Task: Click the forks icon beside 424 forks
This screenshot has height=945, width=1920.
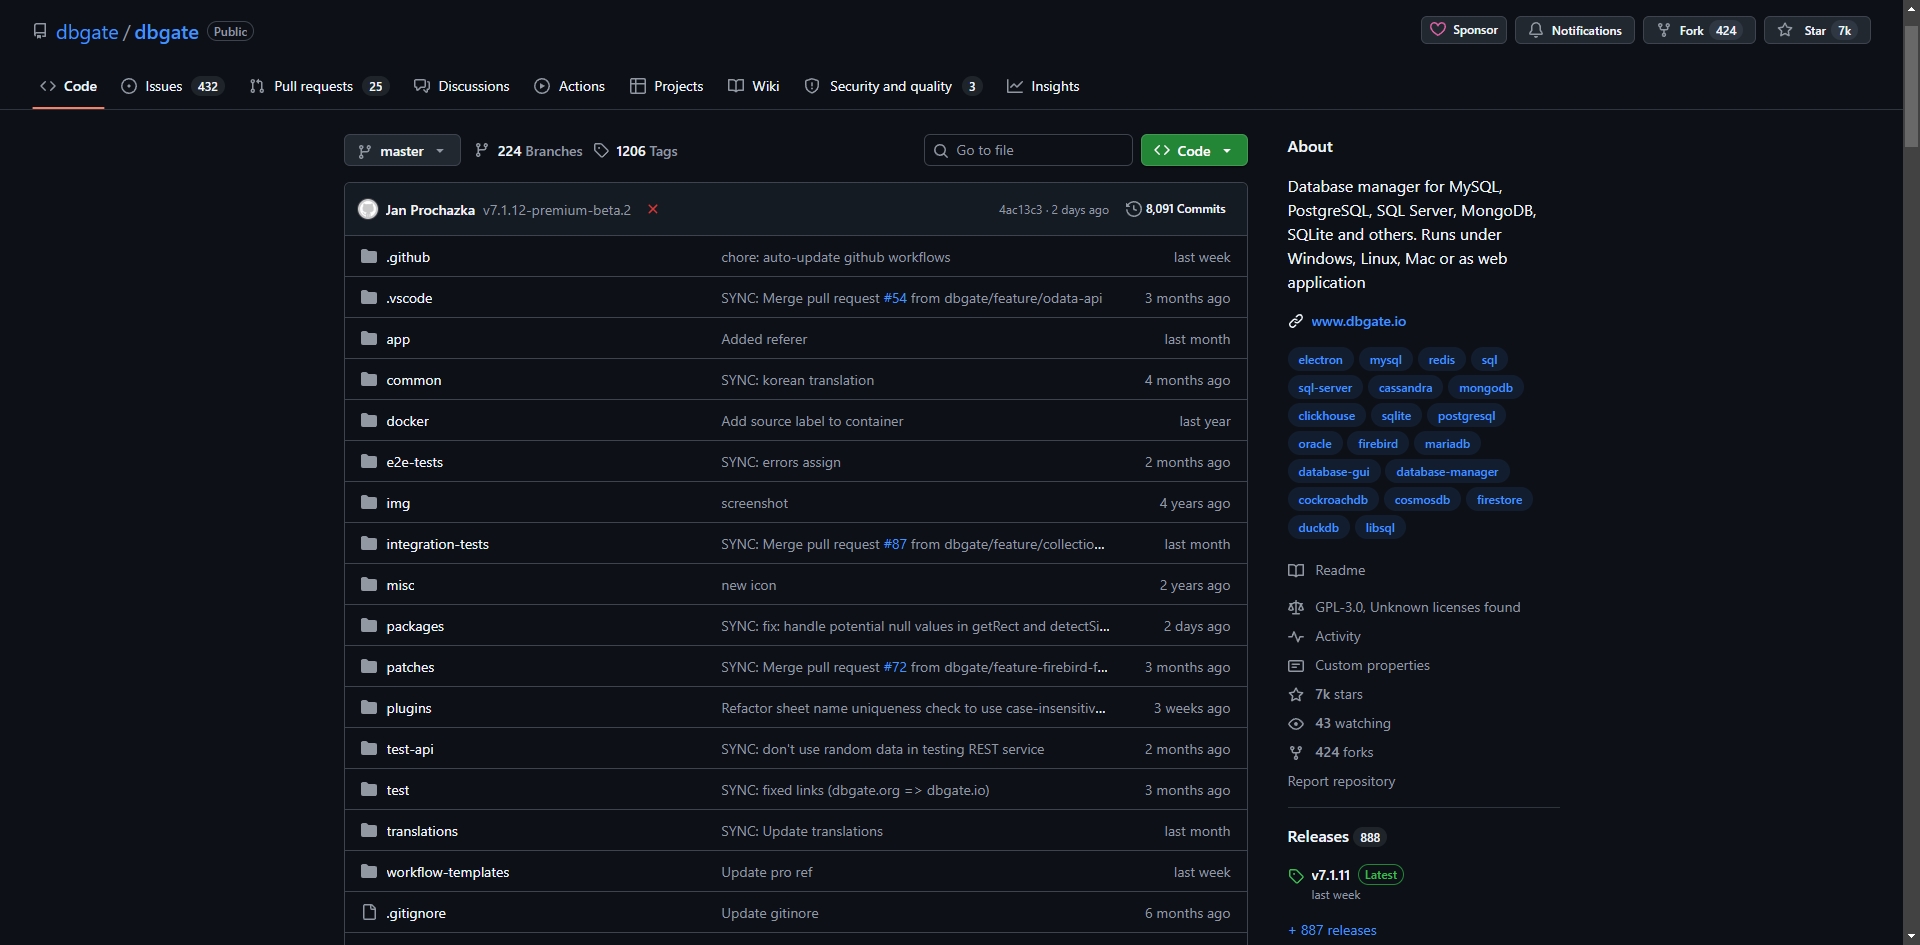Action: (x=1296, y=752)
